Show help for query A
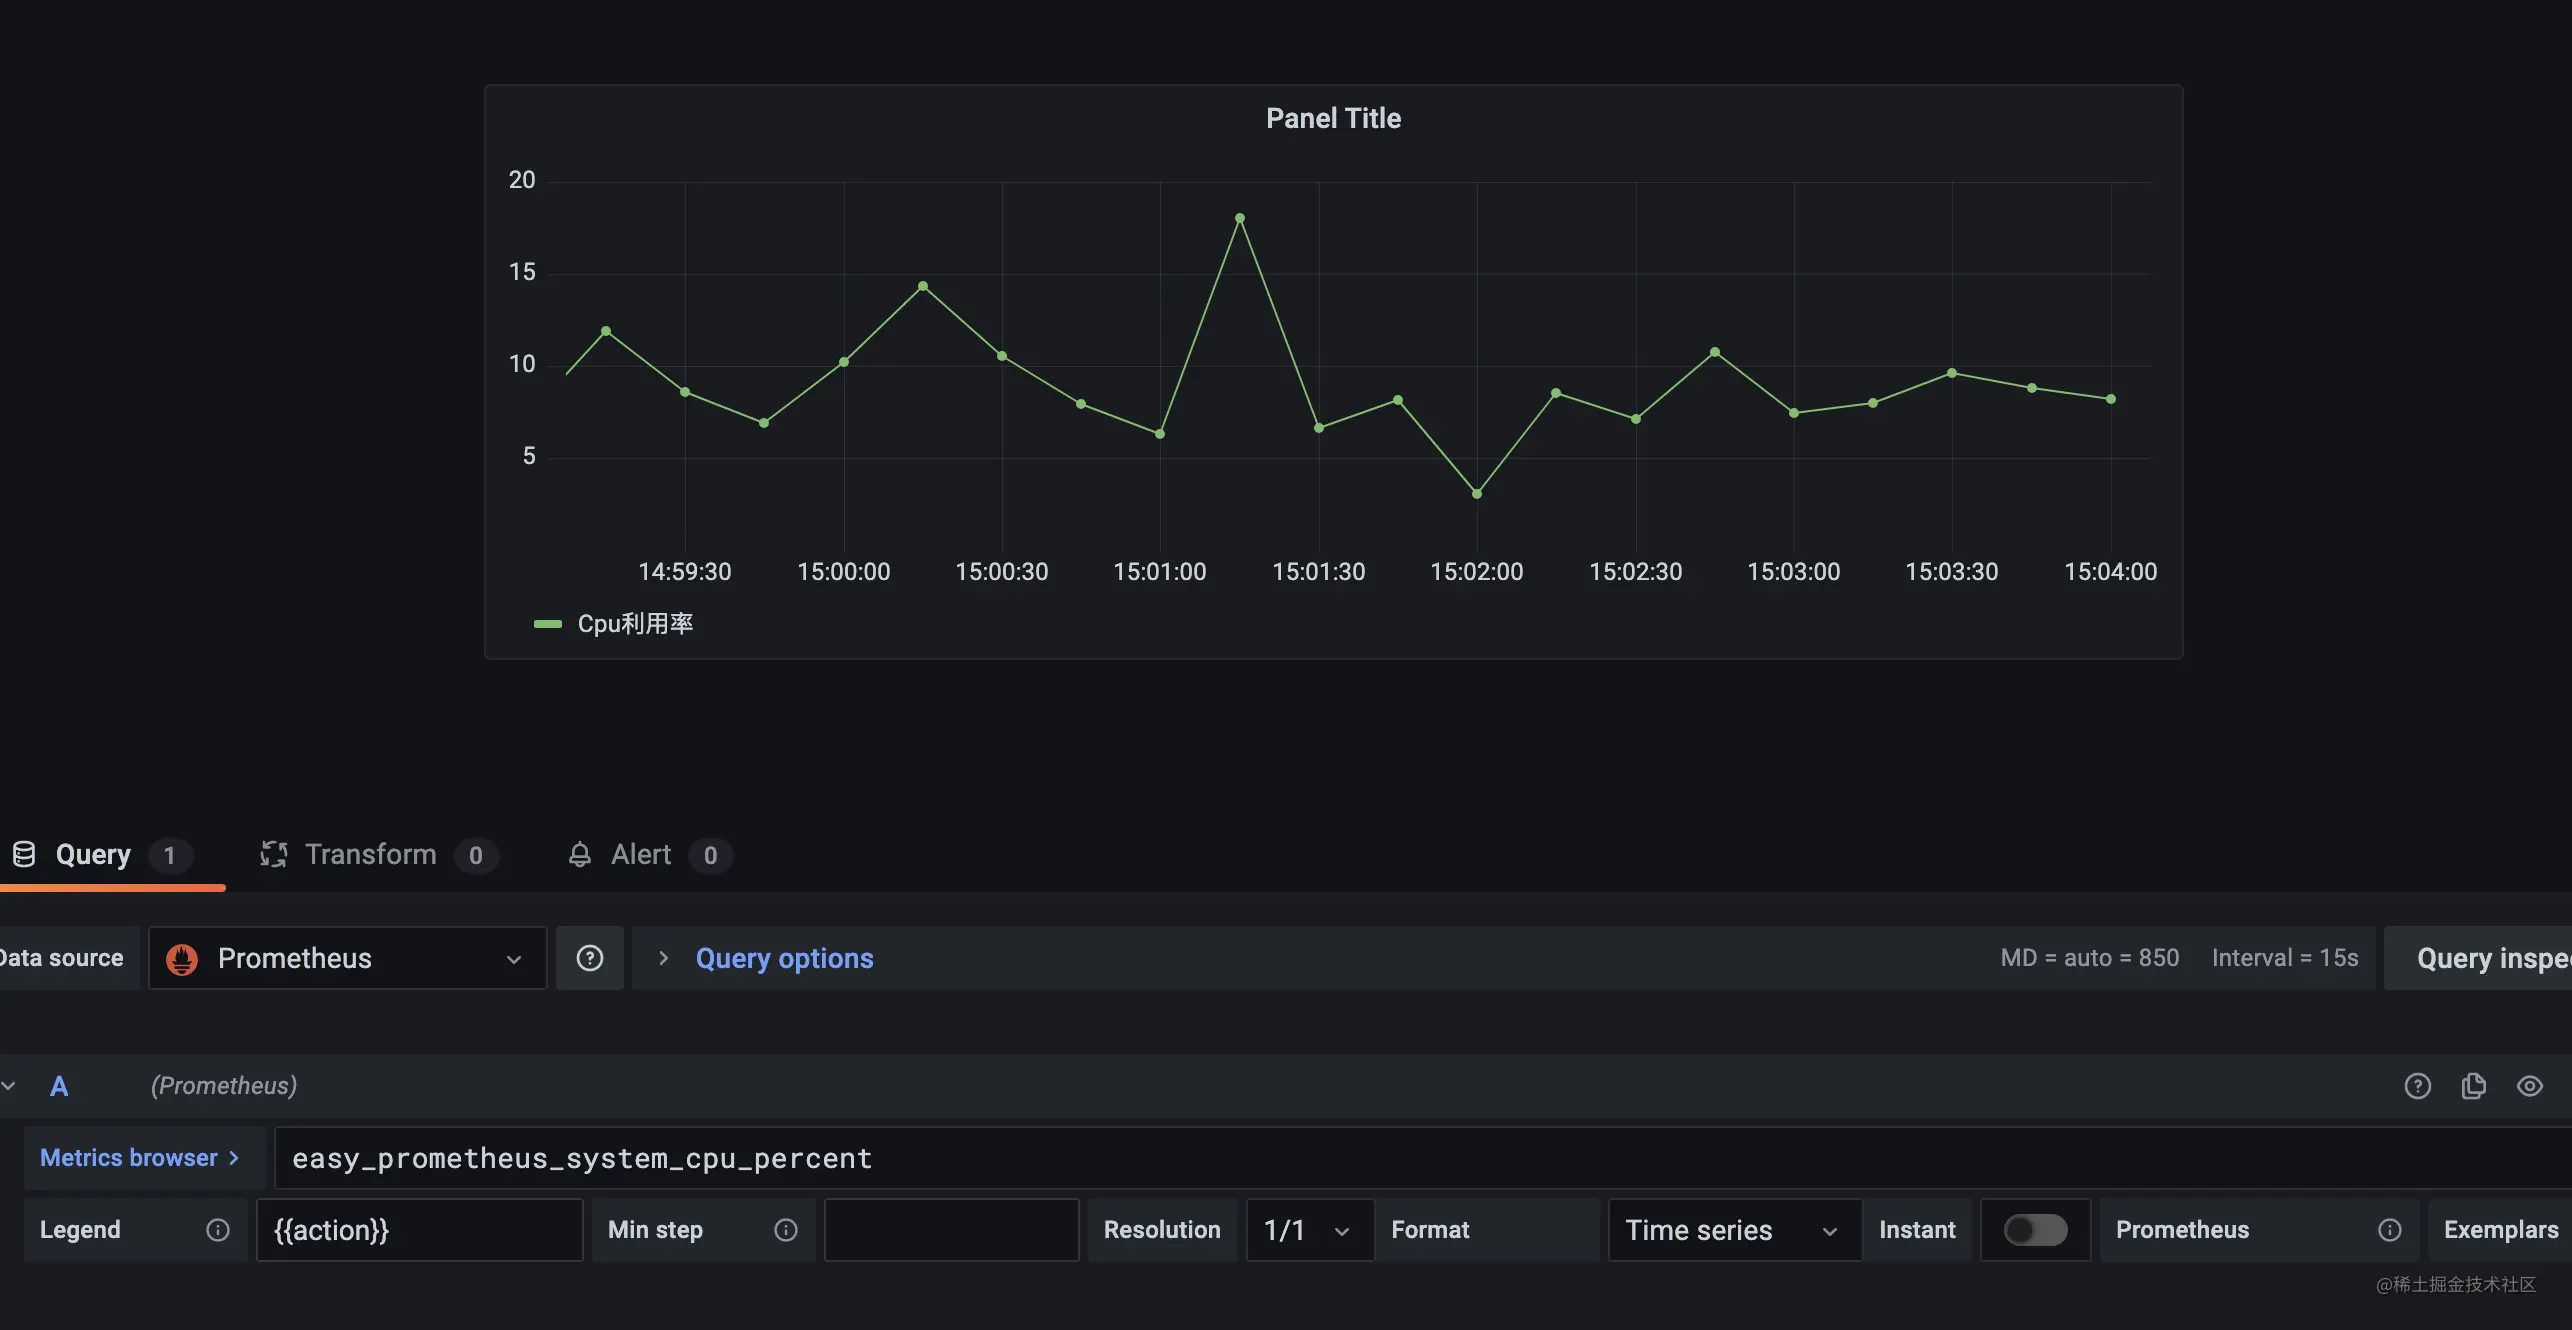The height and width of the screenshot is (1330, 2572). [x=2418, y=1086]
